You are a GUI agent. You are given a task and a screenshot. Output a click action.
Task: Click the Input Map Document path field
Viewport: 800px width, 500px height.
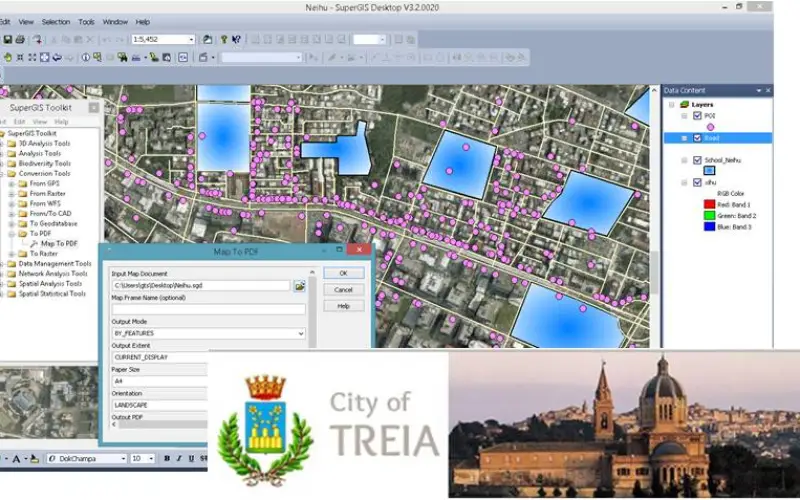(x=201, y=286)
